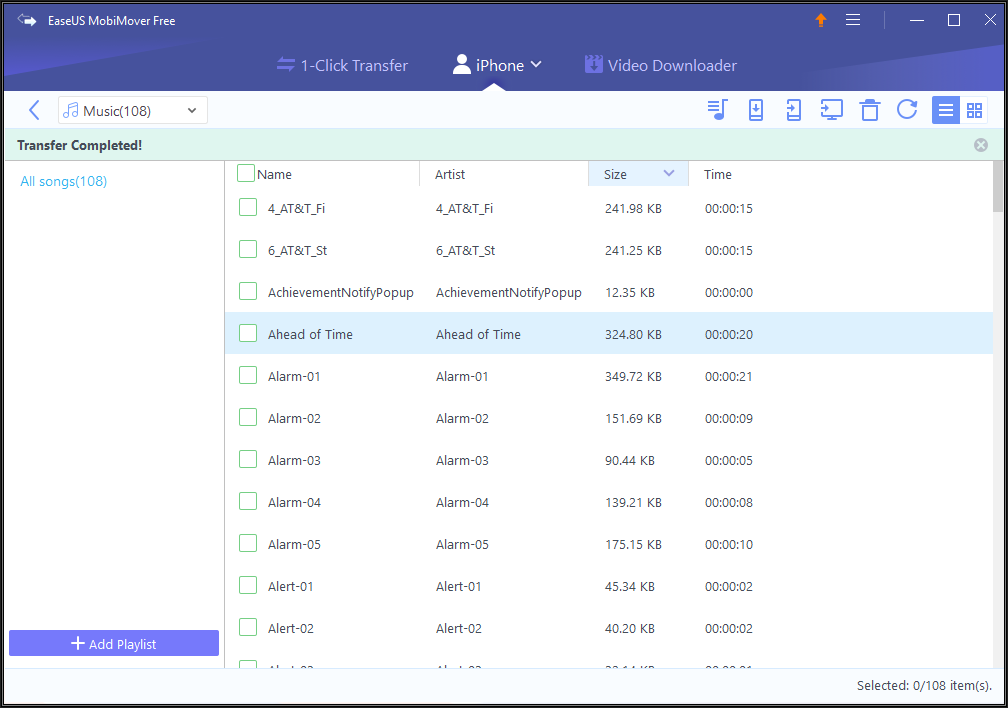Check the AchievementNotifyPopup checkbox
Screen dimensions: 1008x708
pos(248,291)
